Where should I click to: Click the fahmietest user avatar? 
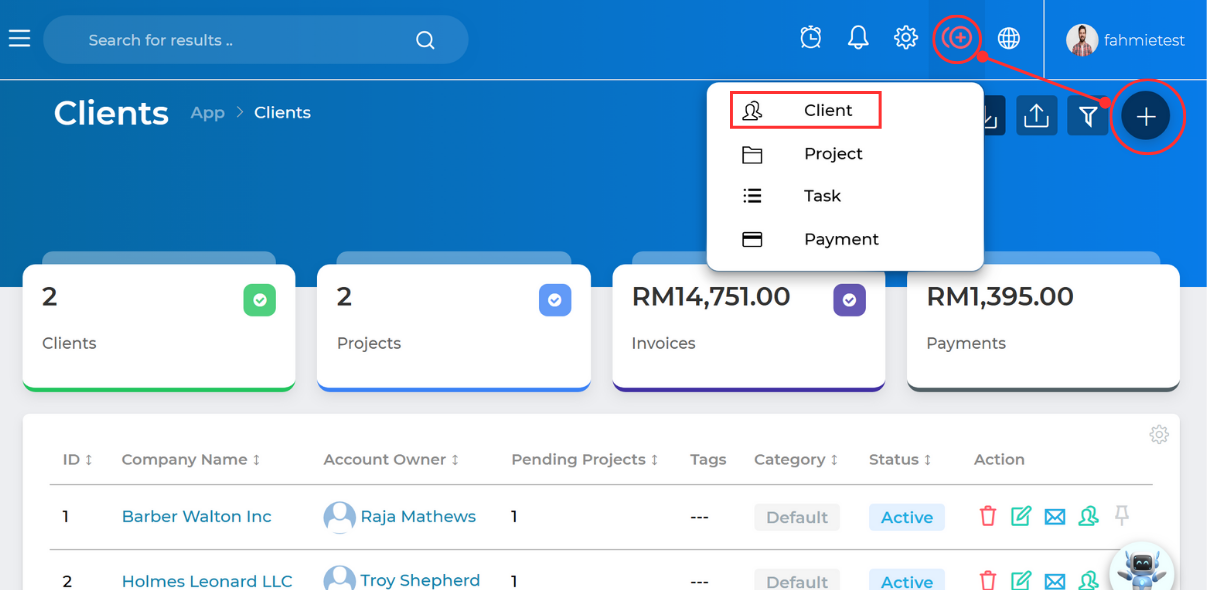tap(1082, 40)
